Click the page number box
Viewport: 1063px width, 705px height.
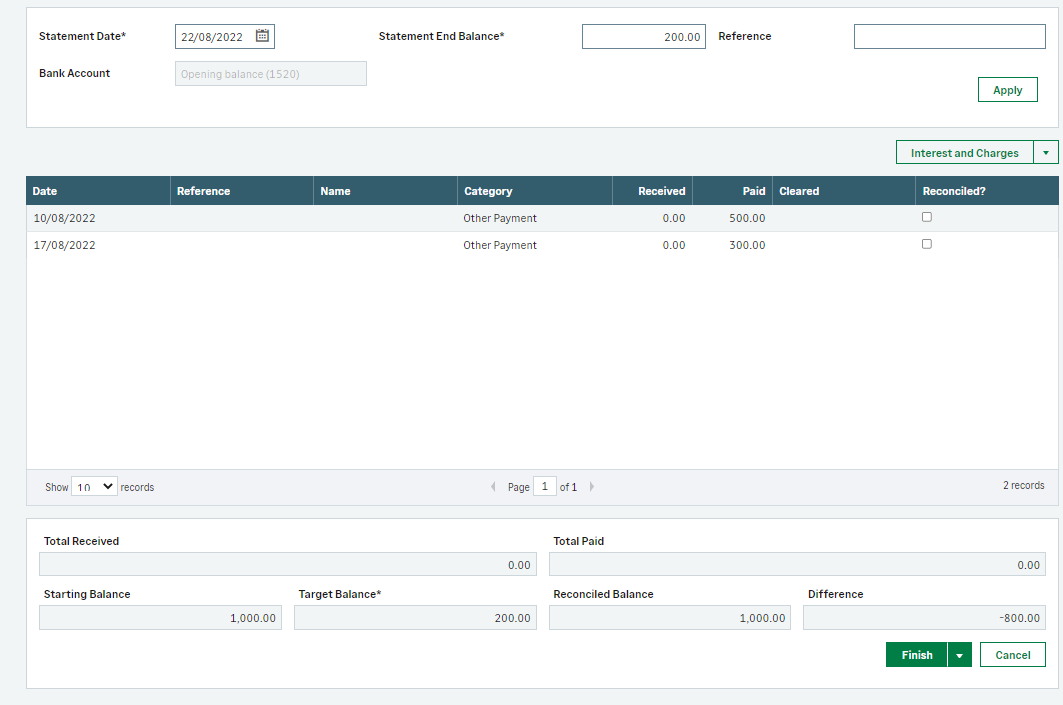pyautogui.click(x=544, y=487)
